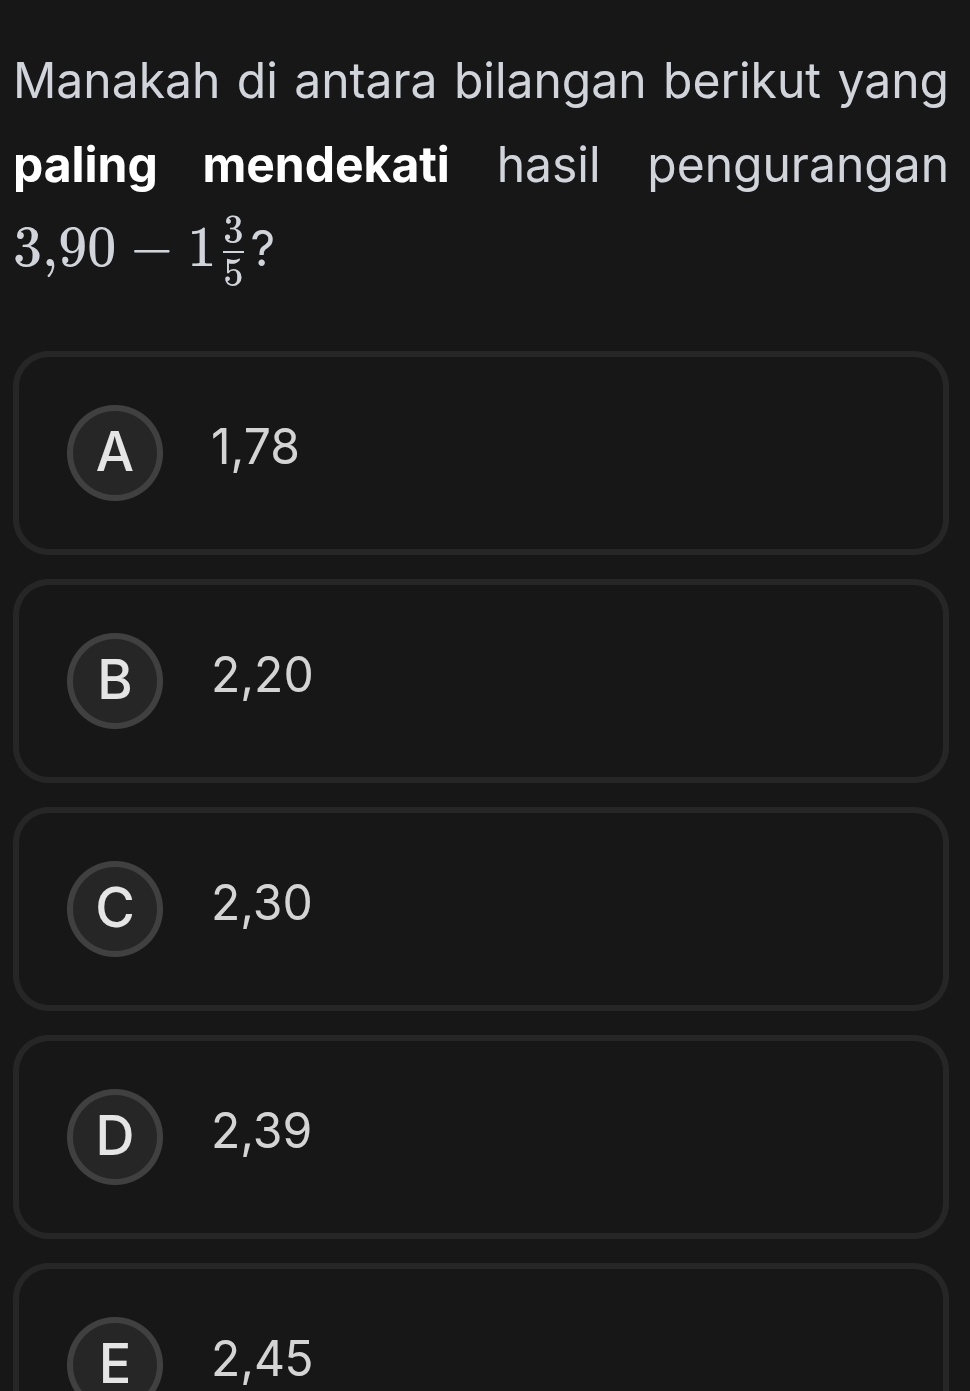
Task: Tap the blank area of option D card
Action: pyautogui.click(x=620, y=1137)
